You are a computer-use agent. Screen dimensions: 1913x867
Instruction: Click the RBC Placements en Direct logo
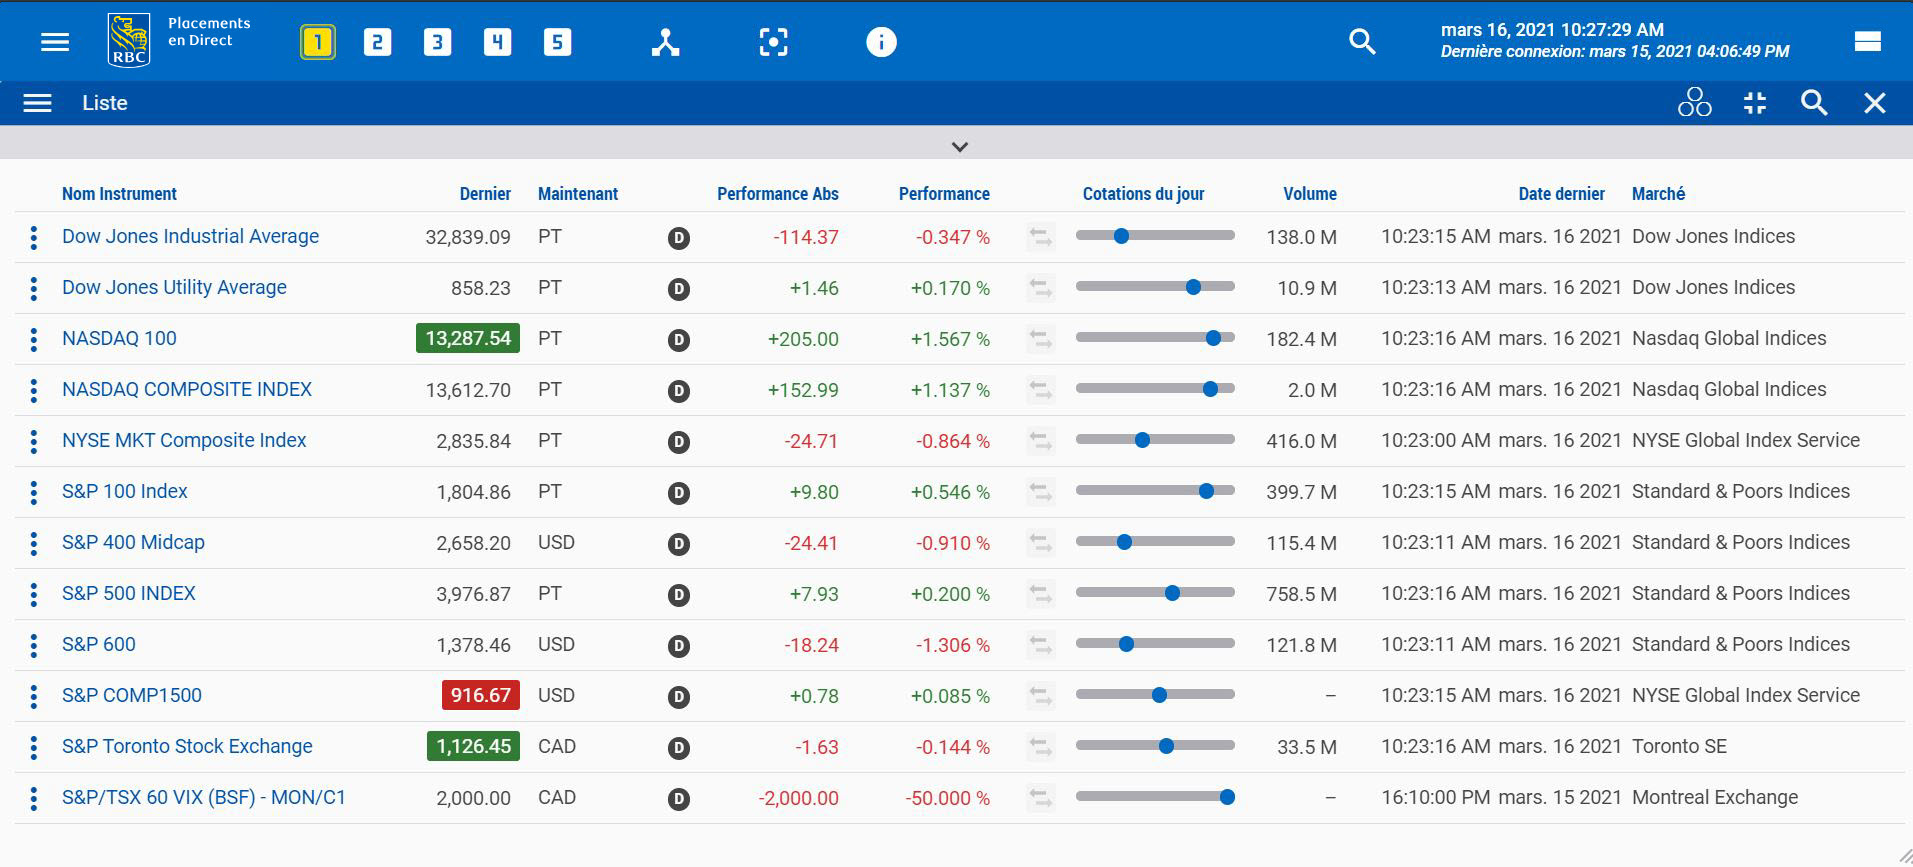click(179, 40)
